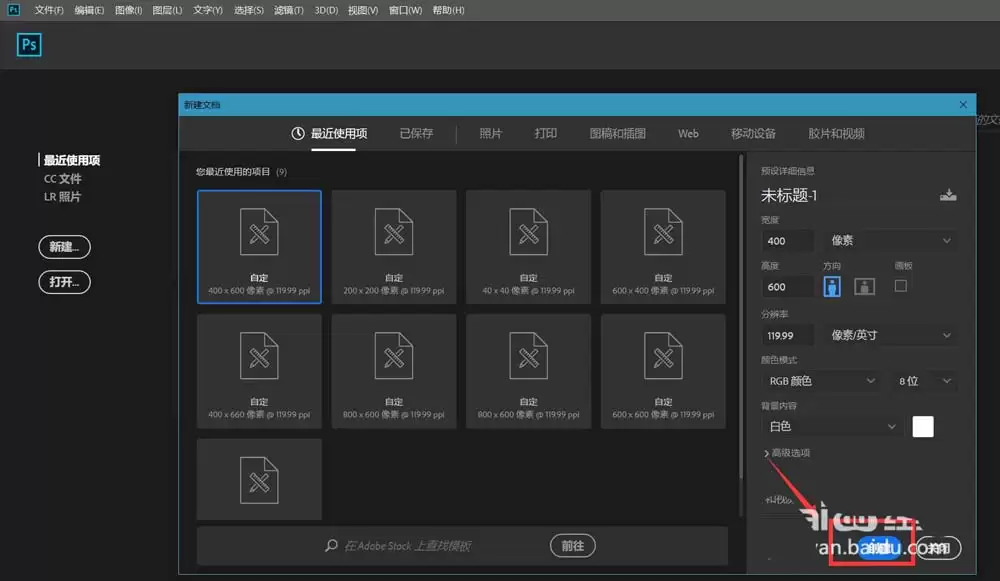Click the width field showing 400
This screenshot has width=1000, height=581.
[788, 240]
